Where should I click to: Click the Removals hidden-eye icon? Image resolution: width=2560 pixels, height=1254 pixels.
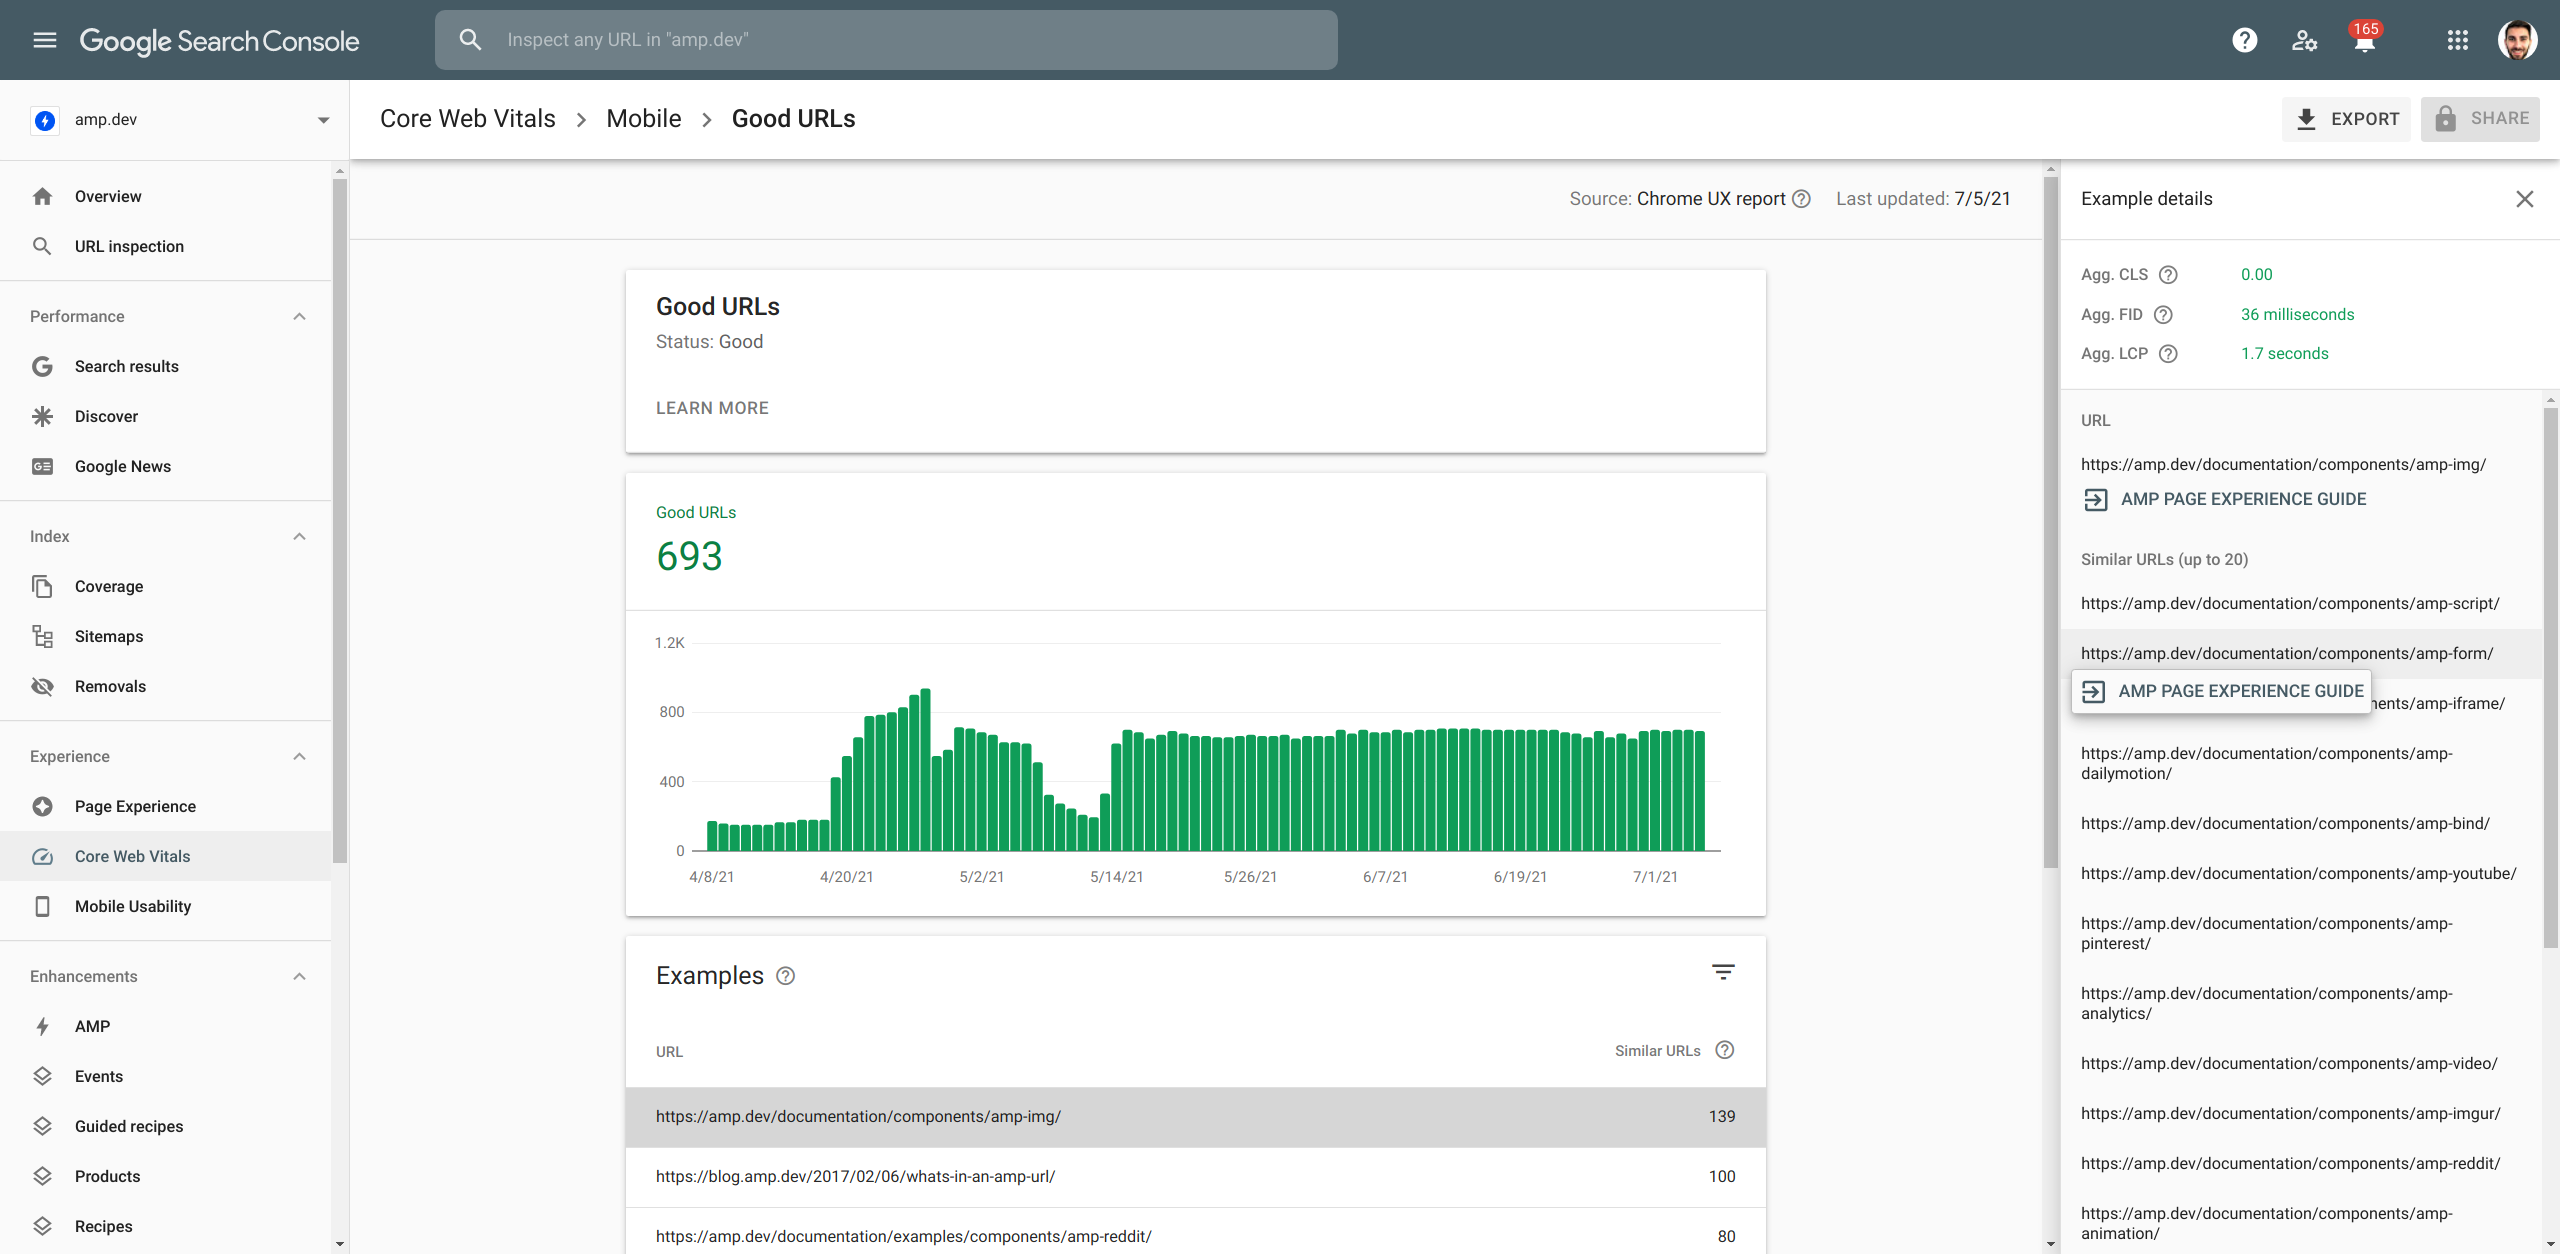[42, 686]
